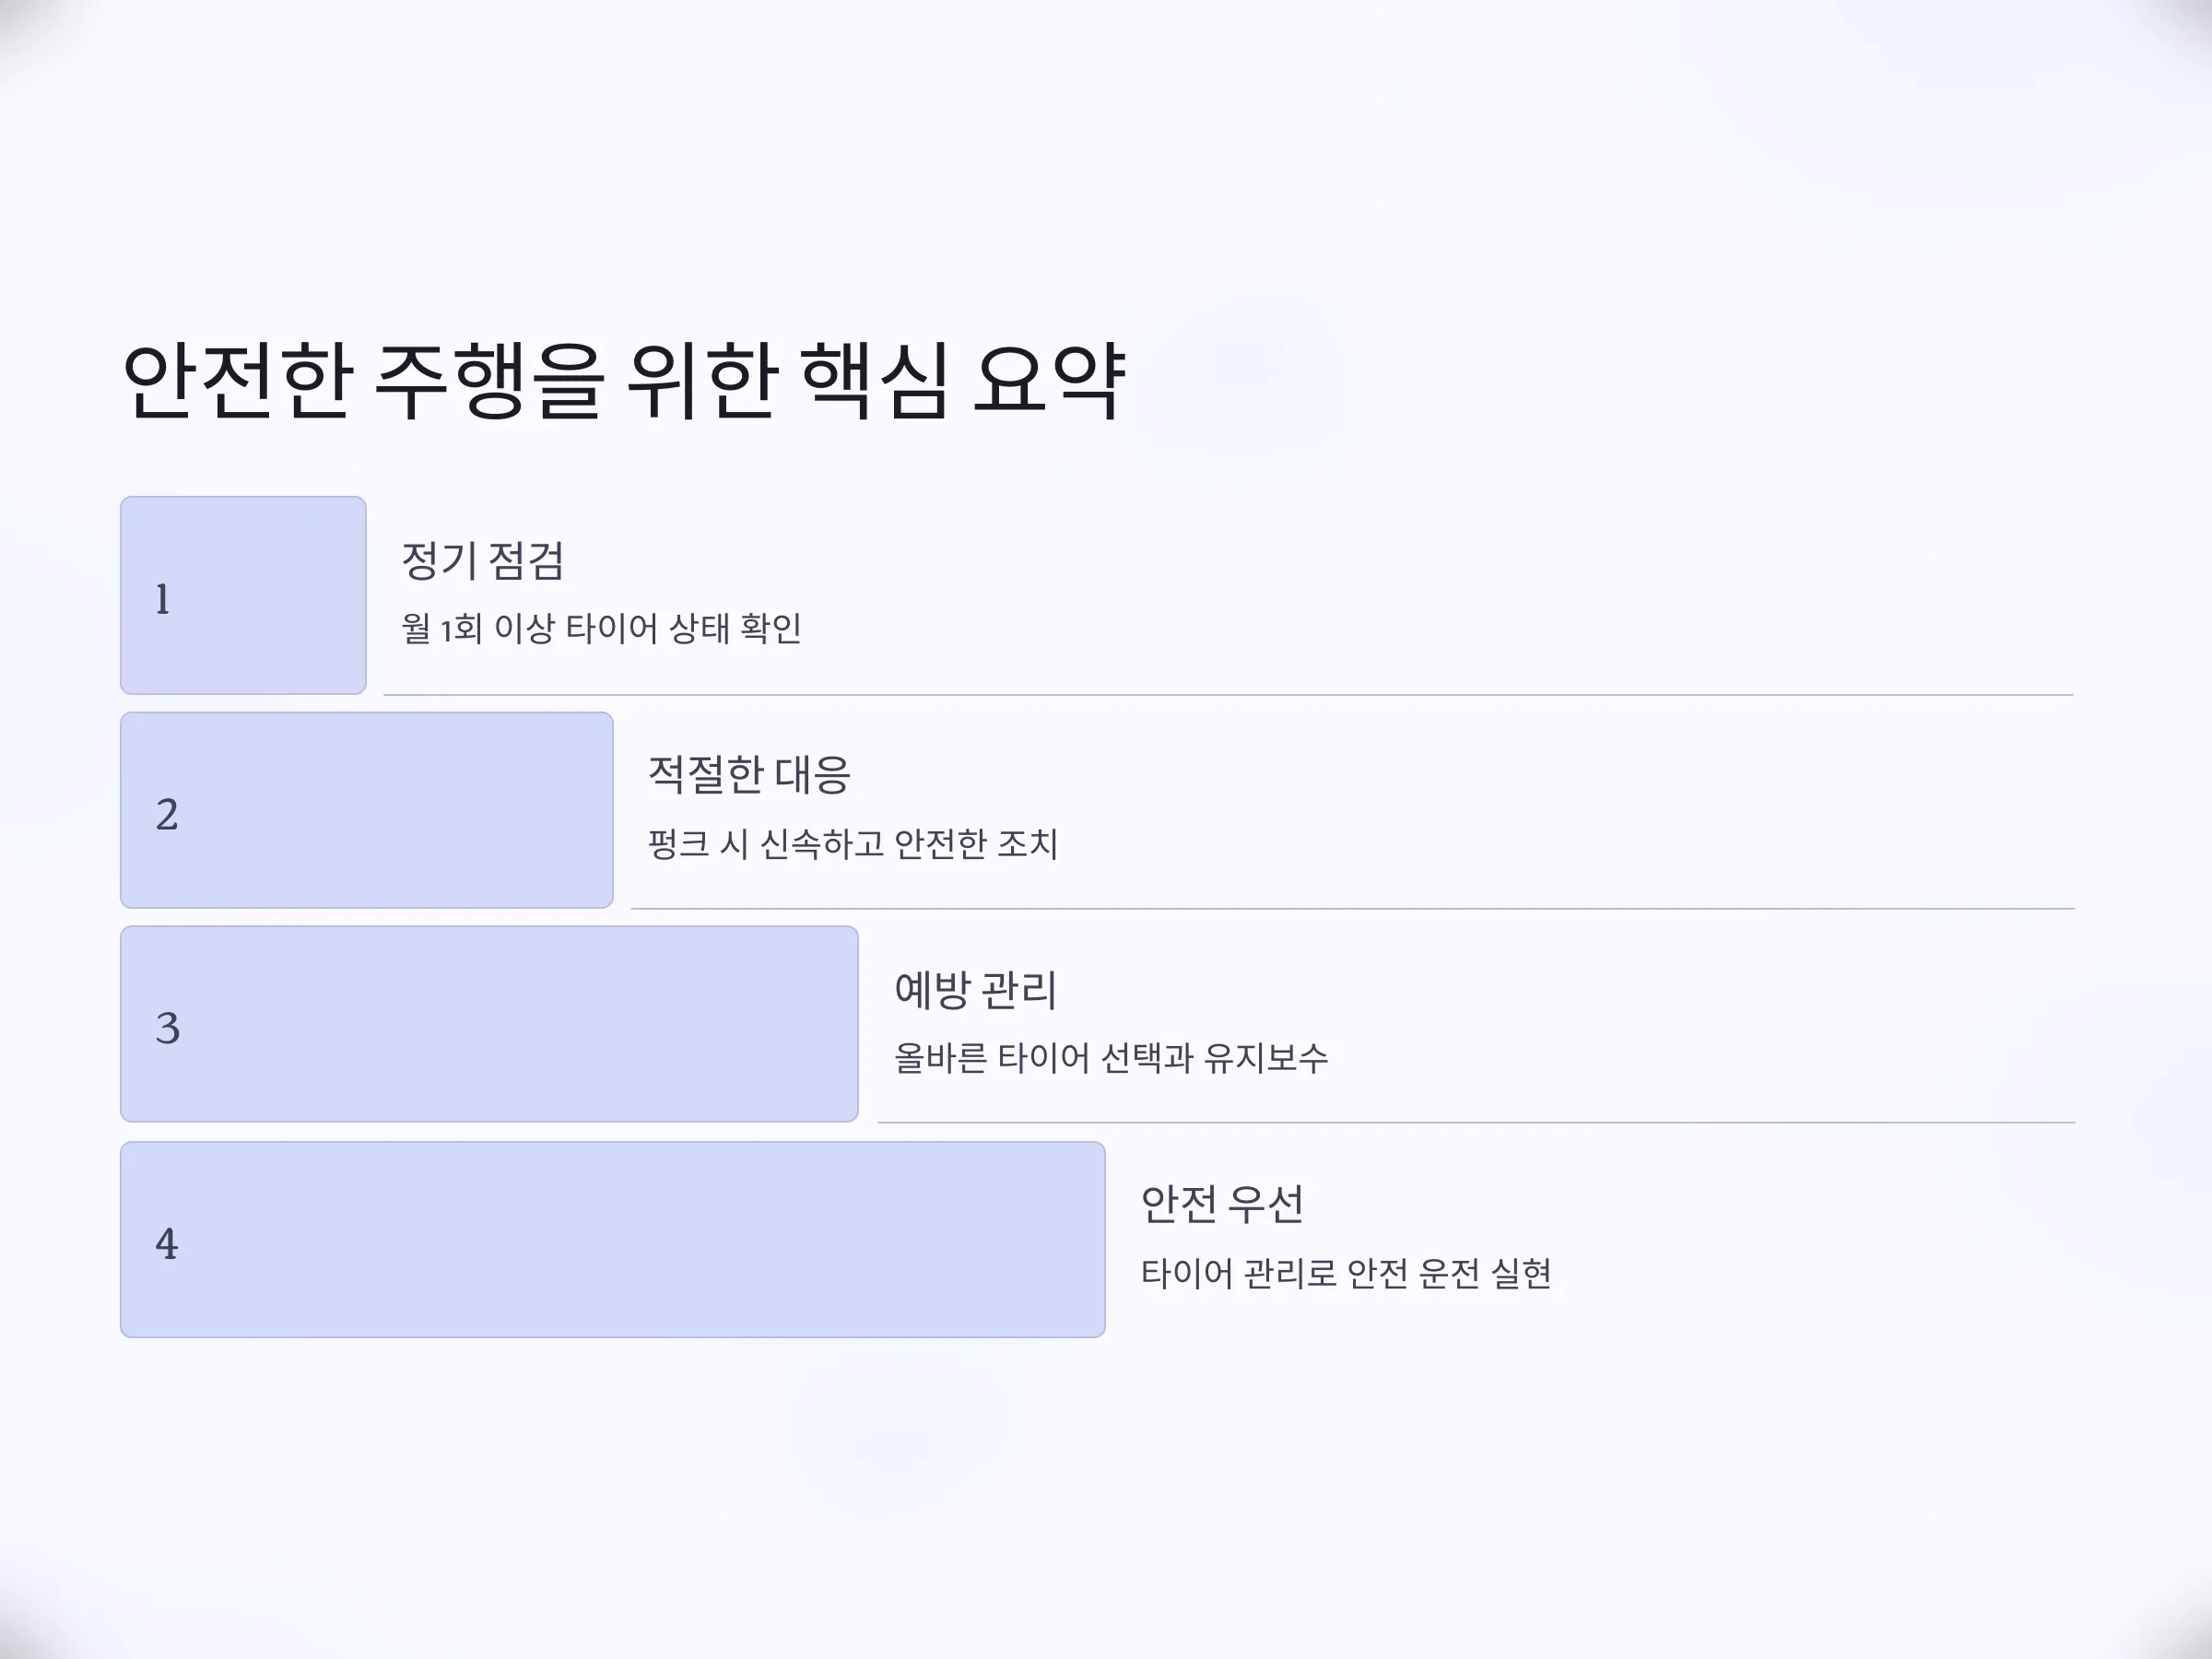Click the divider line under 예방 관리 row
This screenshot has width=2212, height=1659.
pyautogui.click(x=1476, y=1122)
